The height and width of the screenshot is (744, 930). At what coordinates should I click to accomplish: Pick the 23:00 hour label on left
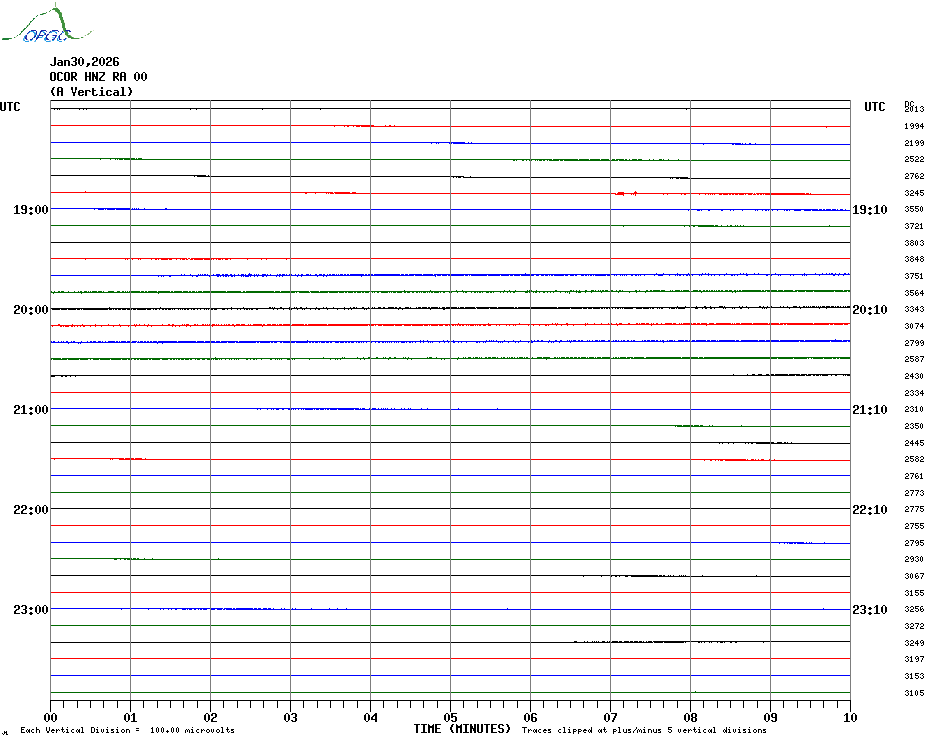(x=31, y=610)
